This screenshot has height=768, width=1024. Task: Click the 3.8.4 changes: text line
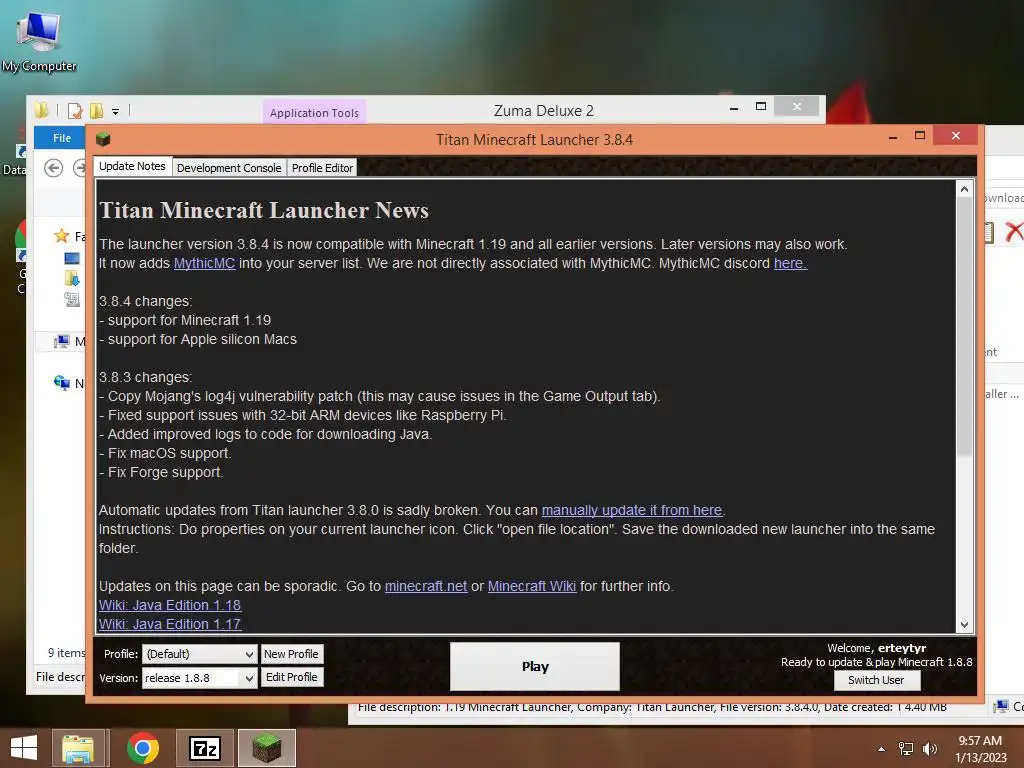[146, 301]
